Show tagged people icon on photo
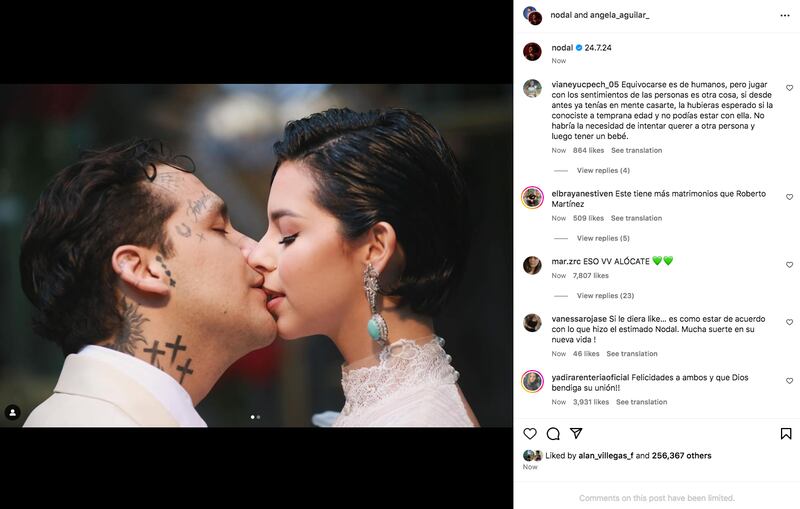 12,412
